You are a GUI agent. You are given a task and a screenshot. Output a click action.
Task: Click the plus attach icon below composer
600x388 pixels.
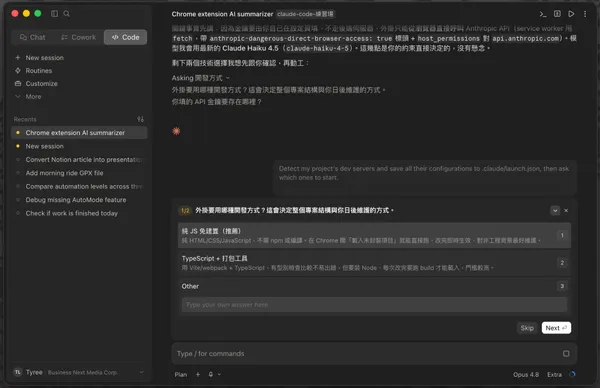198,375
